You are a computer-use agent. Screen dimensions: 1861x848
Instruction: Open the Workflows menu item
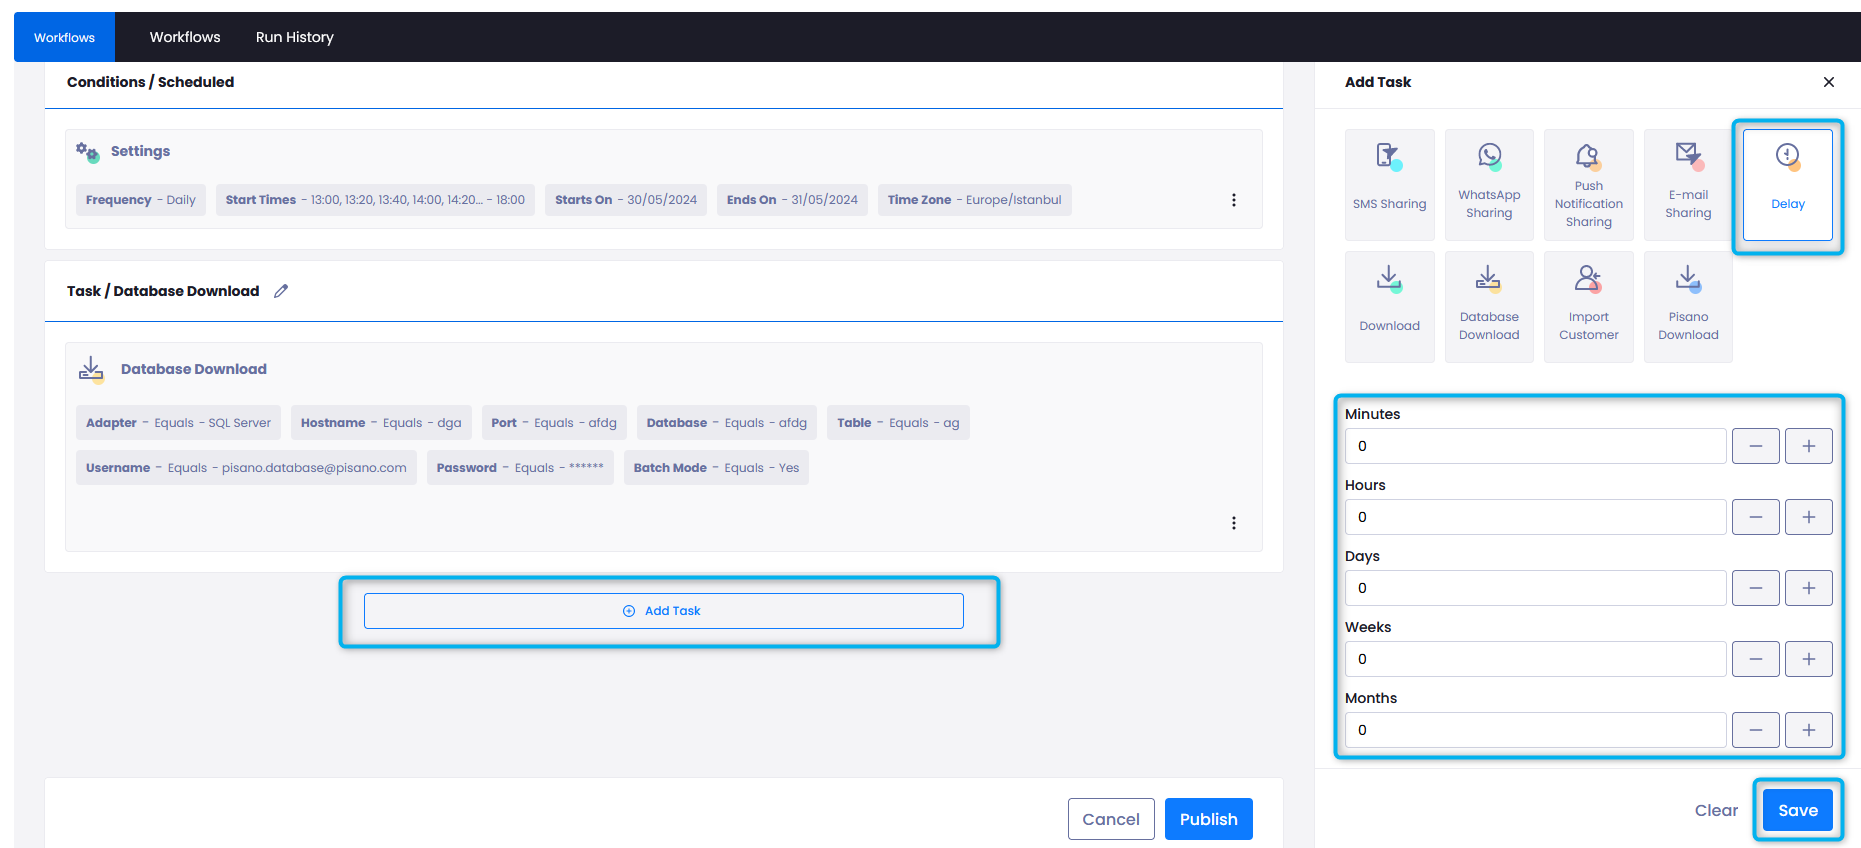[x=185, y=37]
